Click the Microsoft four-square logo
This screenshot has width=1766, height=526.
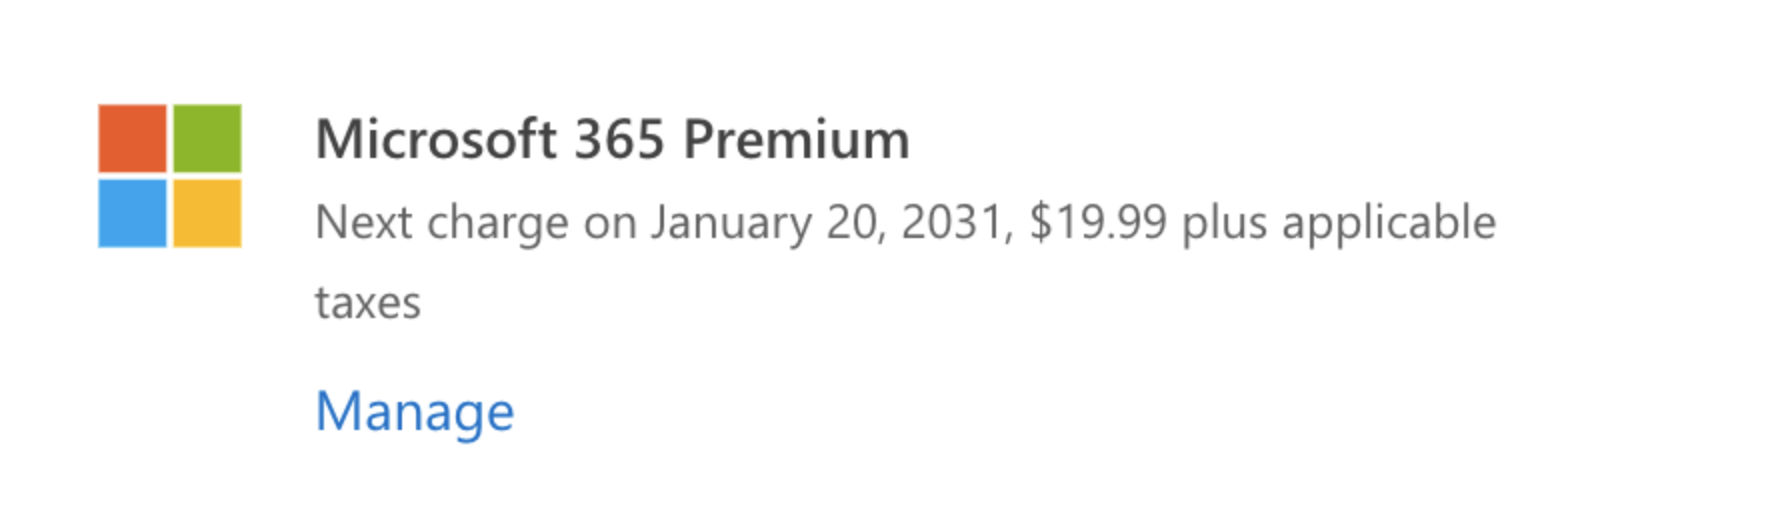click(x=170, y=176)
